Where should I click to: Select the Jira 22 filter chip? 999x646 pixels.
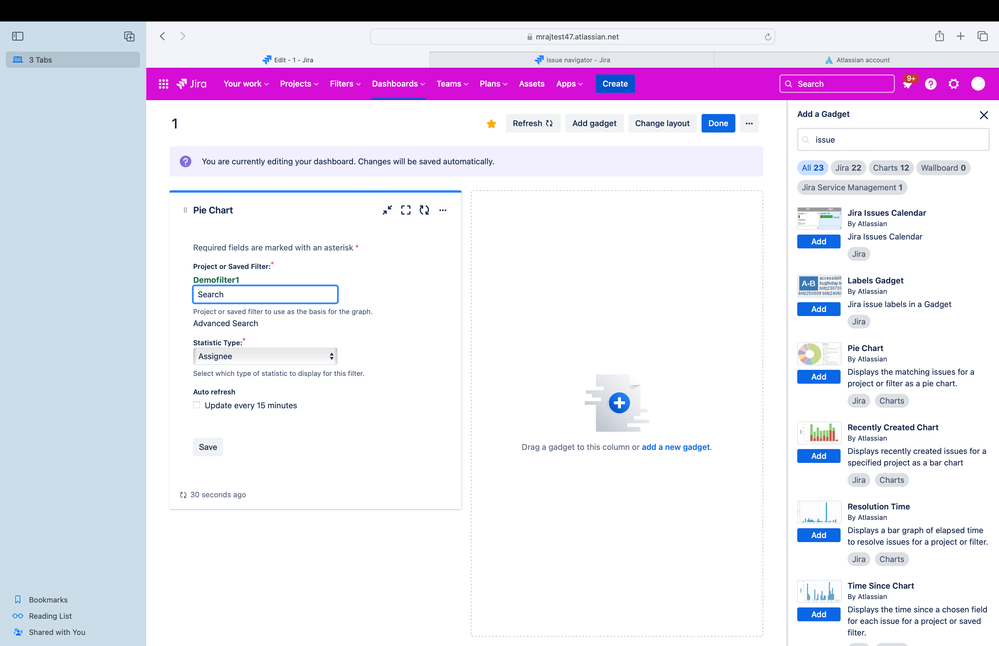[848, 168]
